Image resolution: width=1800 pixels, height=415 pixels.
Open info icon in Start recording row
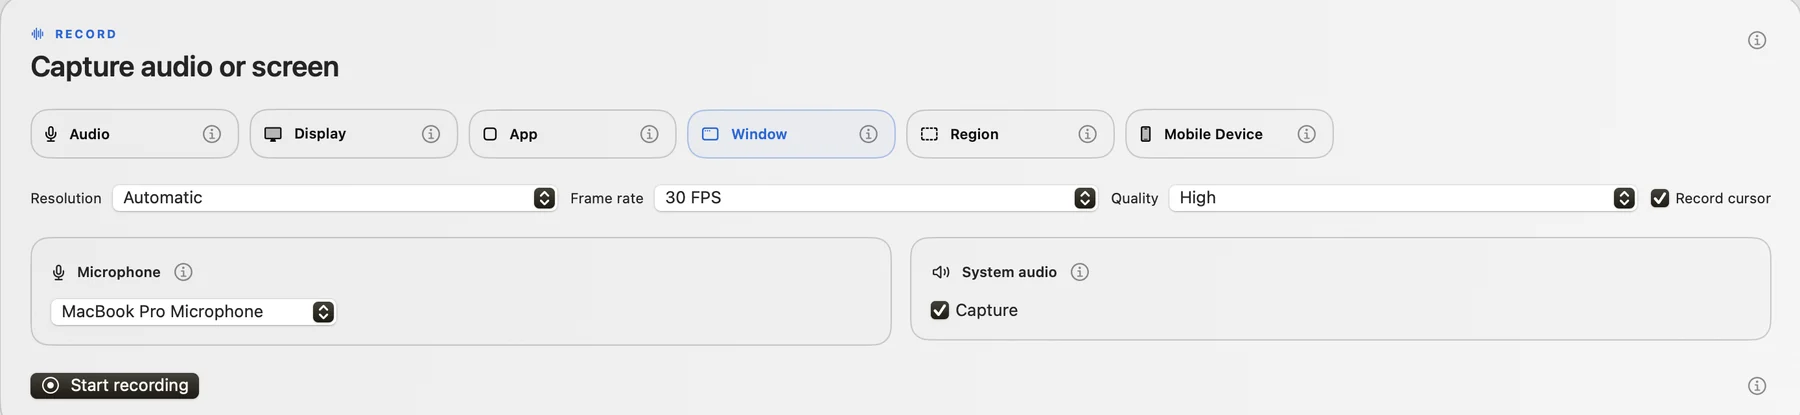point(1757,386)
